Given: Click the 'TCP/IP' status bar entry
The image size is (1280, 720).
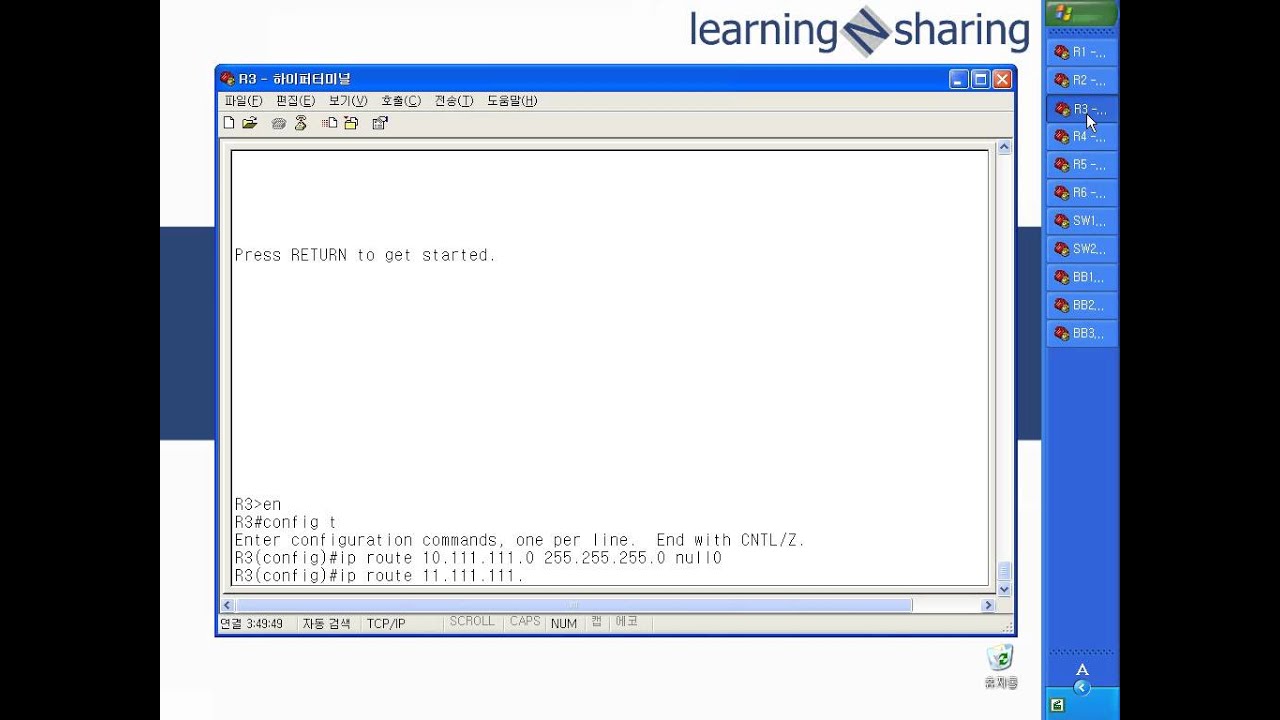Looking at the screenshot, I should click(386, 624).
